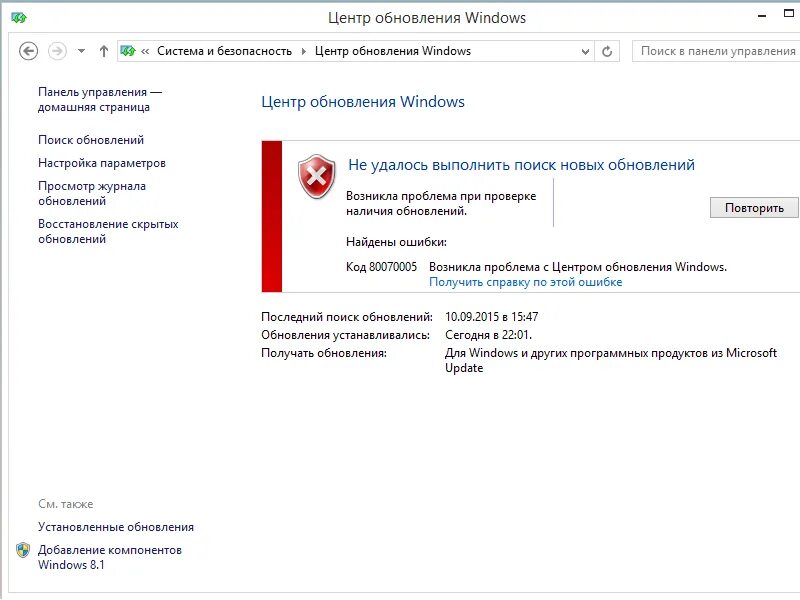Open recent locations dropdown arrow
The image size is (800, 600).
click(x=81, y=51)
